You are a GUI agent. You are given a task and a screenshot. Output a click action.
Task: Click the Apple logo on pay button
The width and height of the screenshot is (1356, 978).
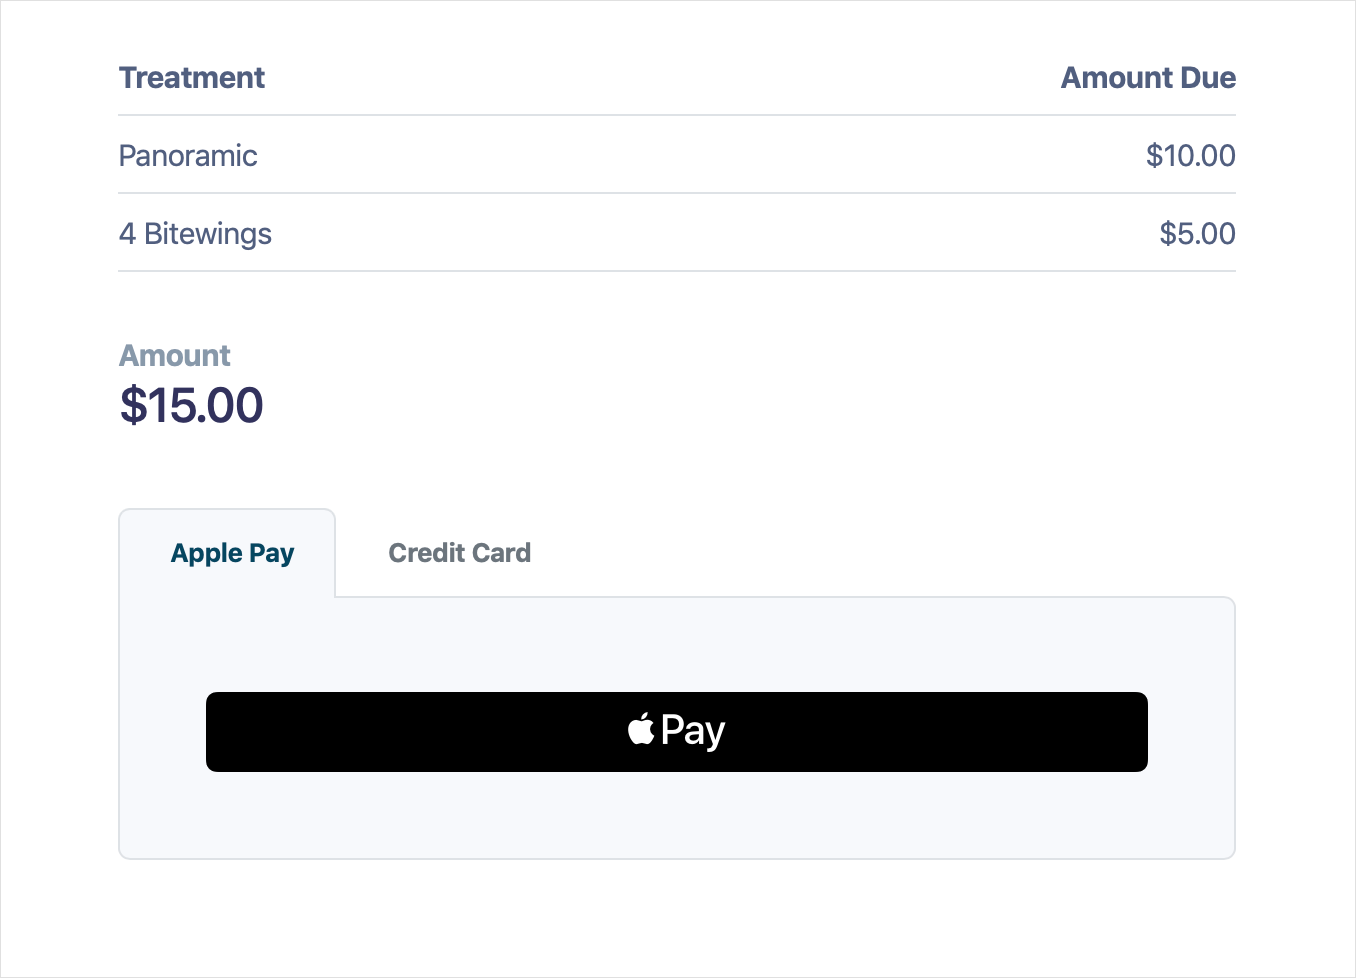(x=641, y=729)
